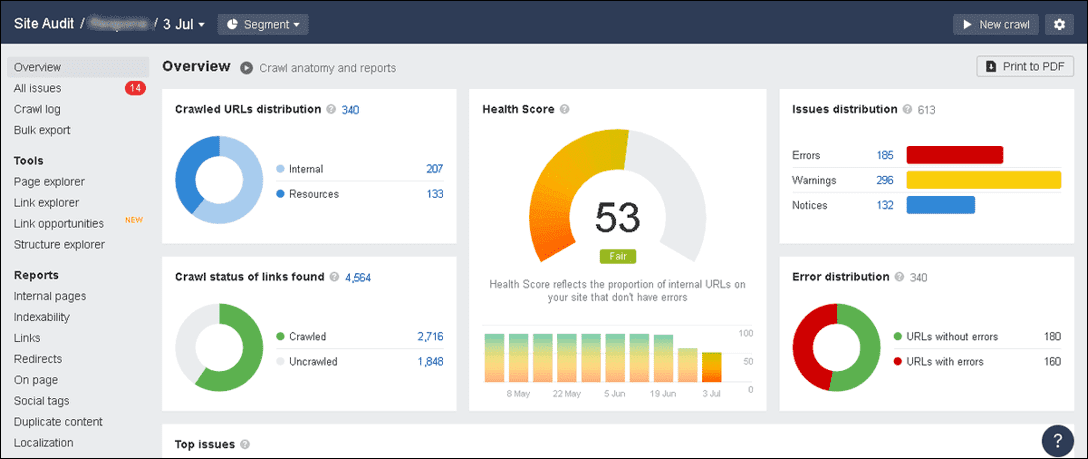Open Social tags report
This screenshot has height=459, width=1088.
click(x=42, y=401)
